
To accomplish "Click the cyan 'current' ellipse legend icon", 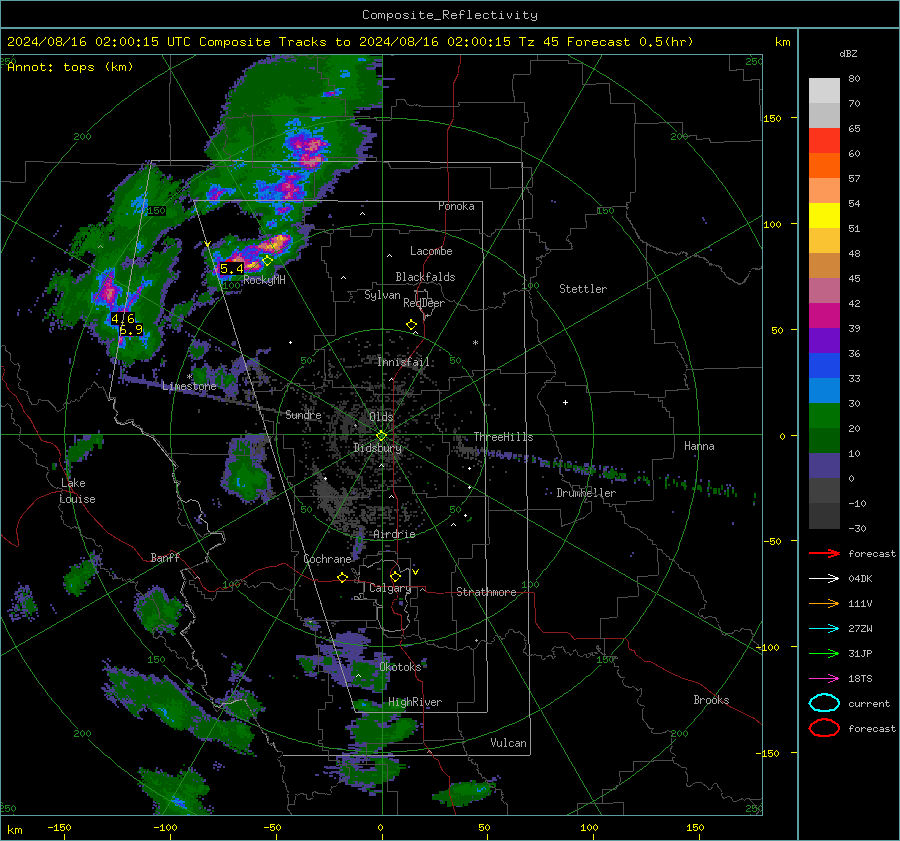I will point(824,703).
